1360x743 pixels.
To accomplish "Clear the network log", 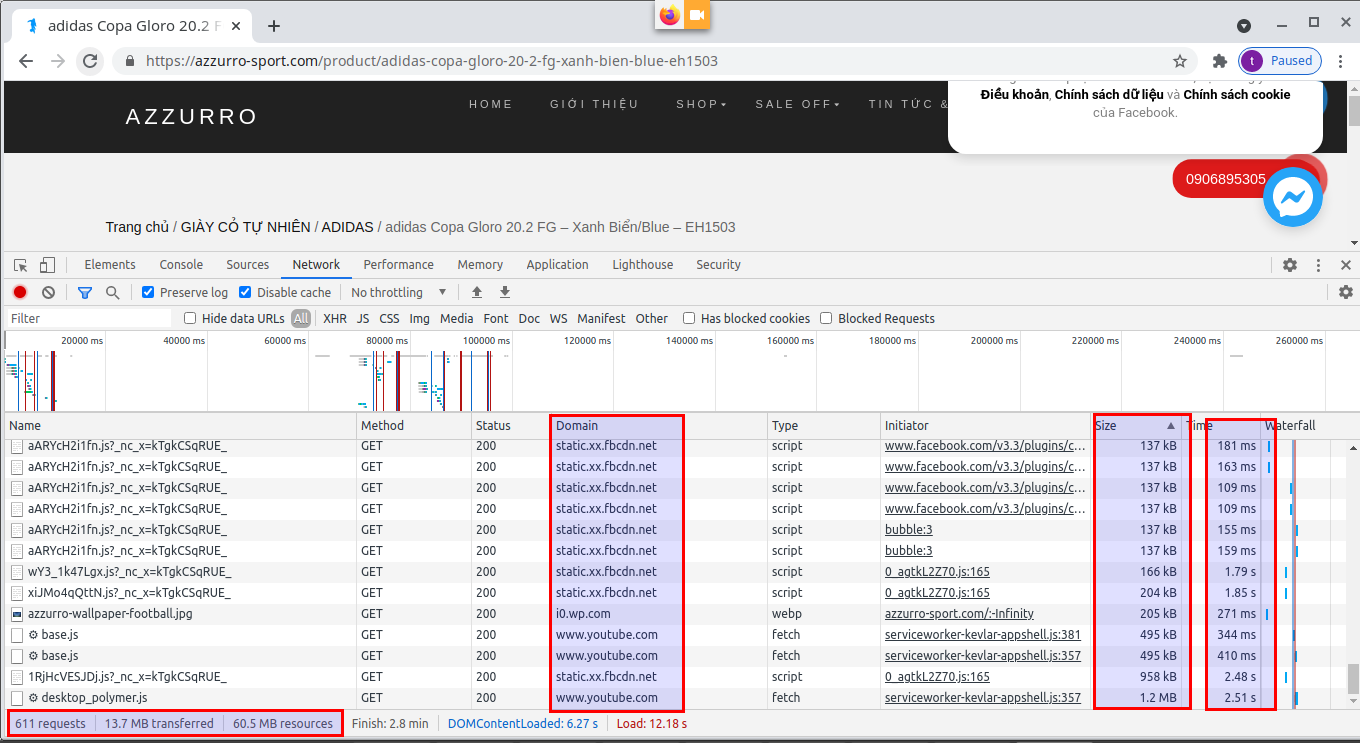I will (48, 292).
